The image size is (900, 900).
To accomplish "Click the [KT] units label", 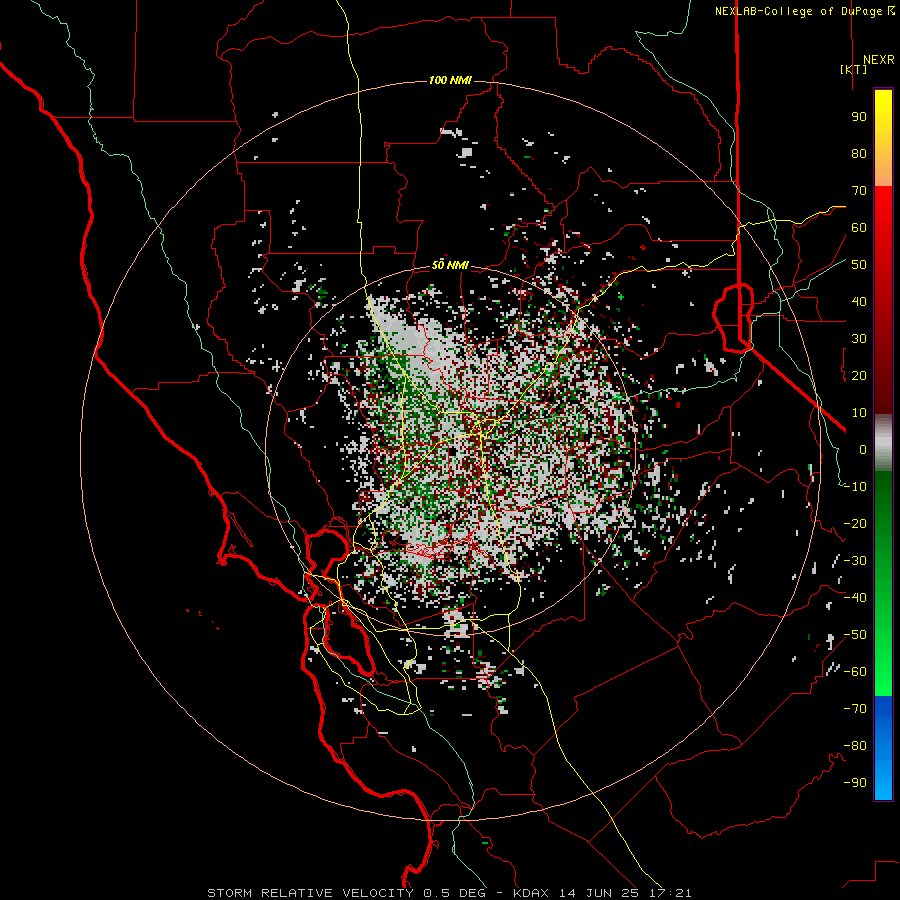I will coord(854,69).
